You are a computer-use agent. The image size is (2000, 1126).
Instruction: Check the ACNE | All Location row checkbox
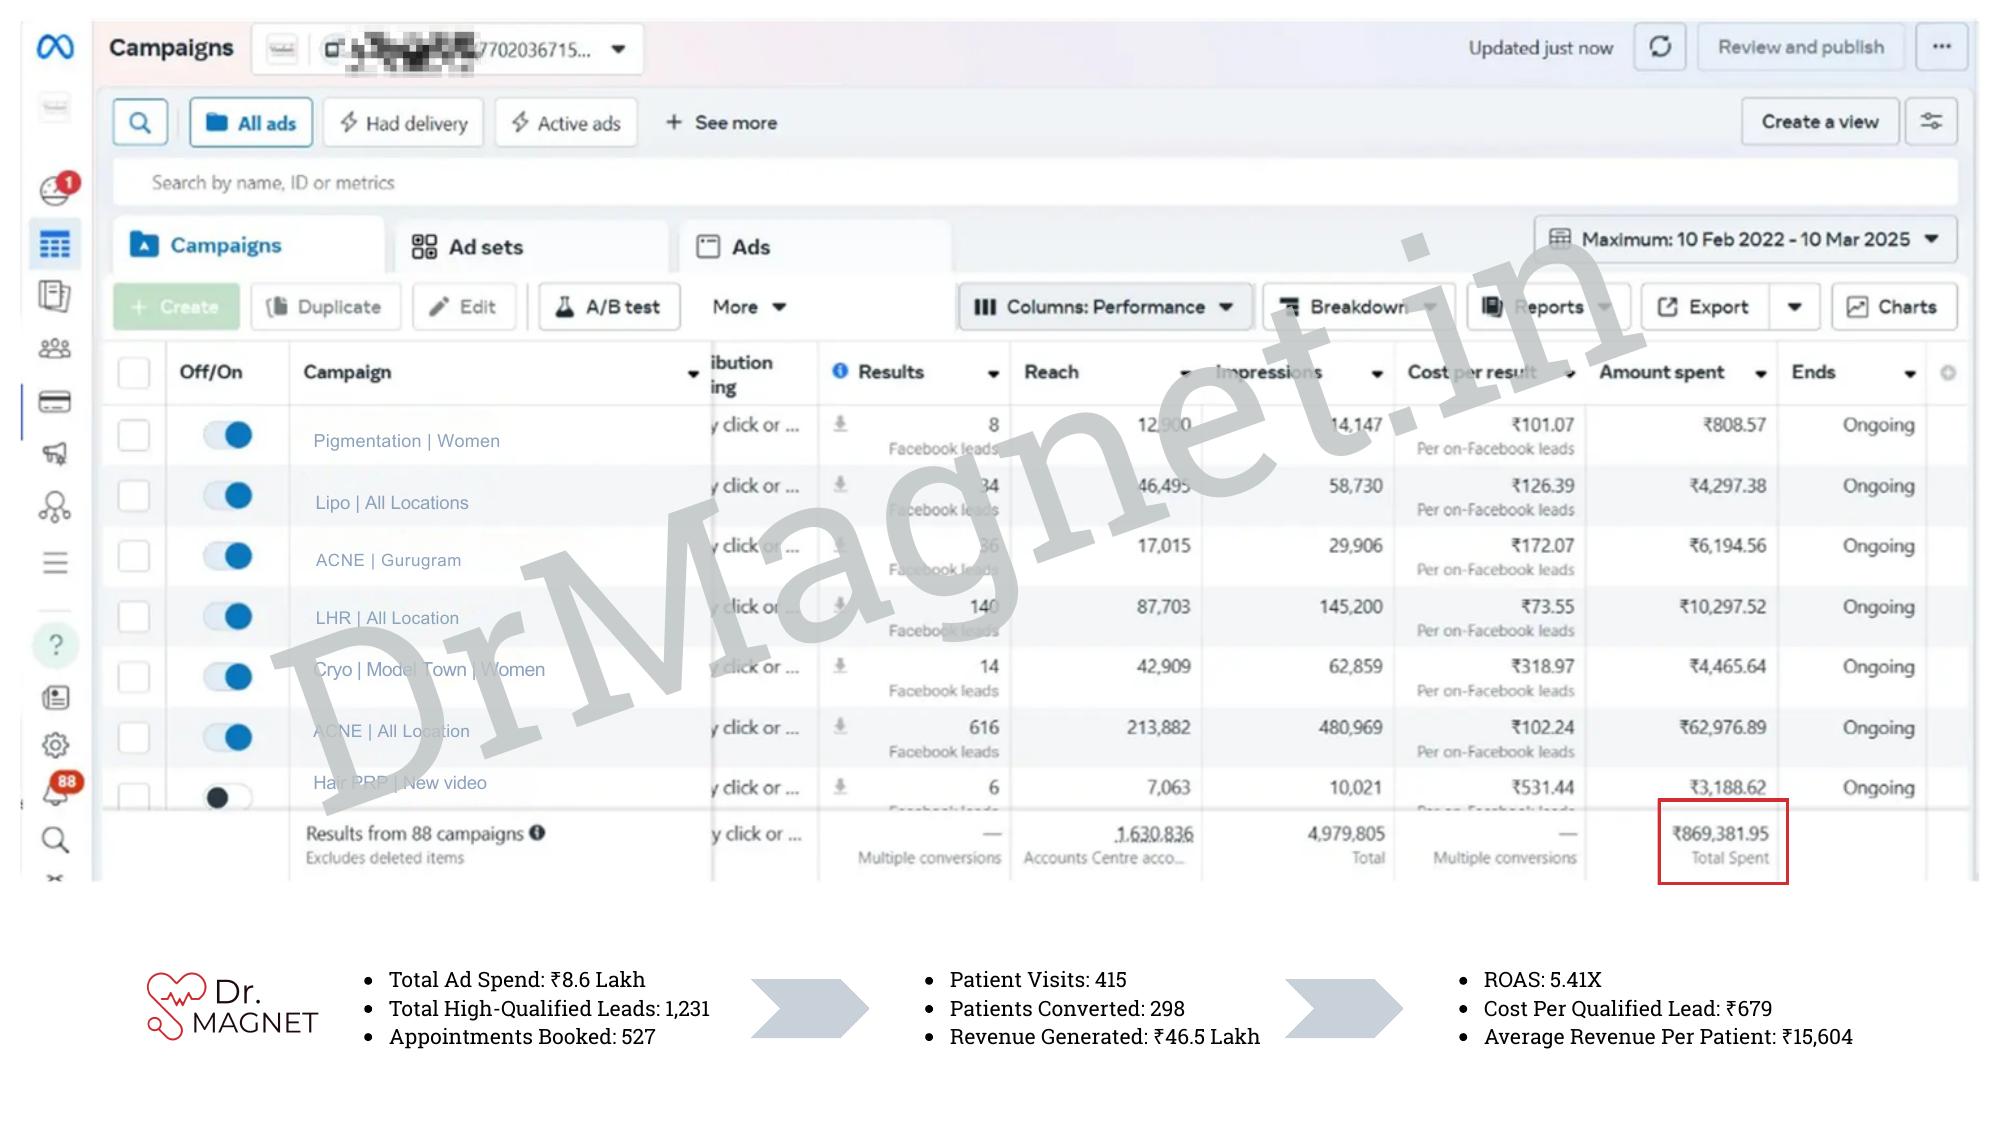pyautogui.click(x=134, y=737)
